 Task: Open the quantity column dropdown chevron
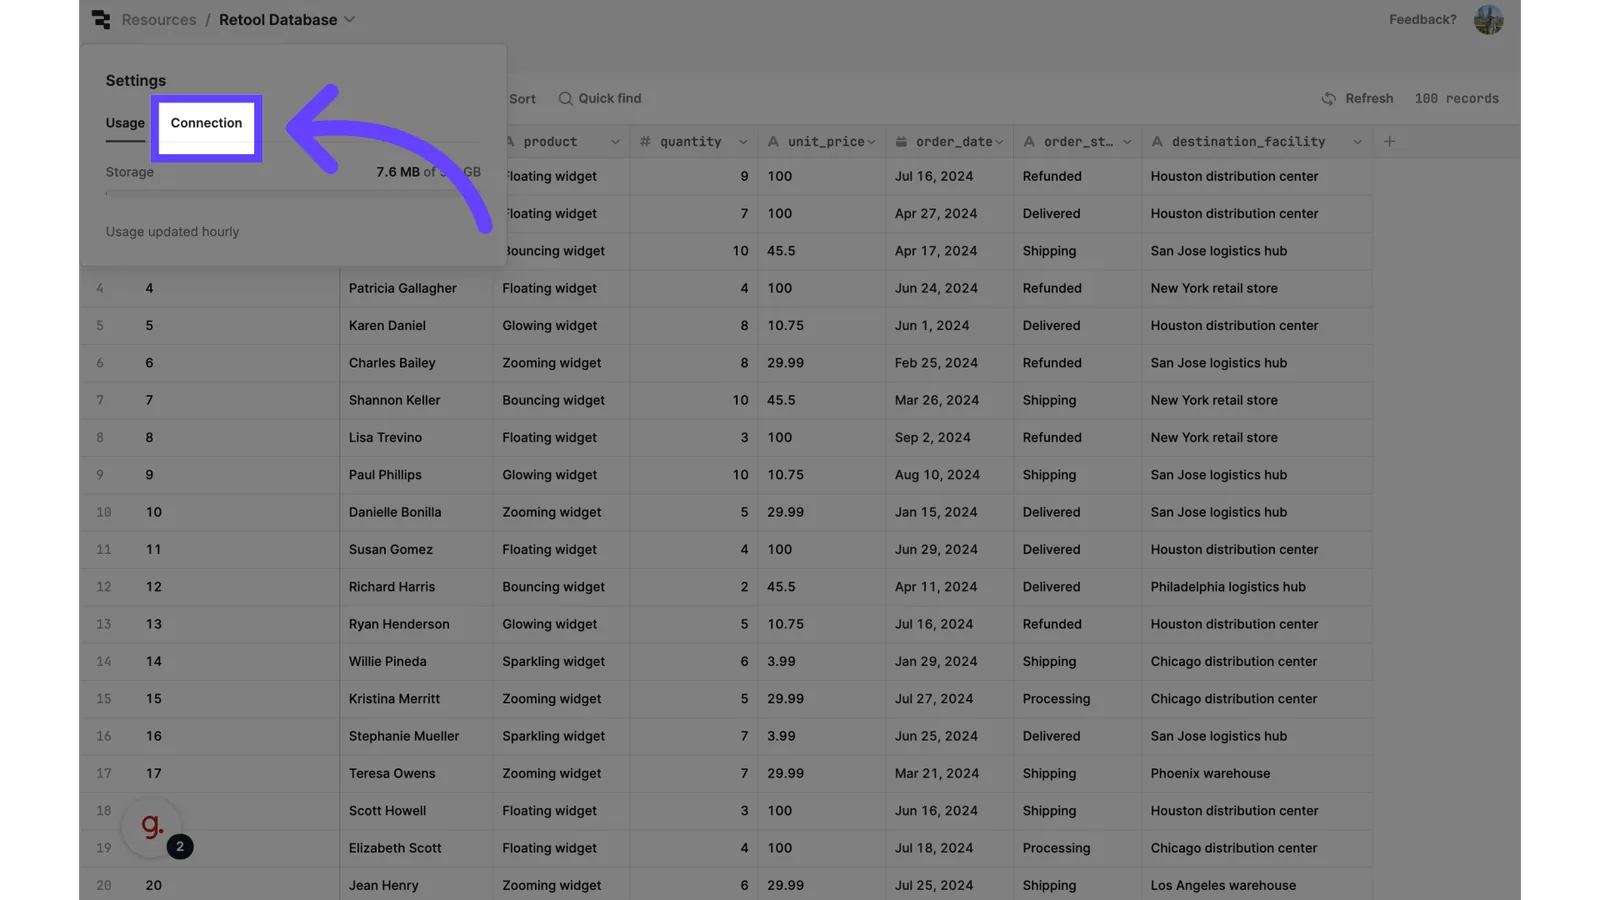point(743,142)
